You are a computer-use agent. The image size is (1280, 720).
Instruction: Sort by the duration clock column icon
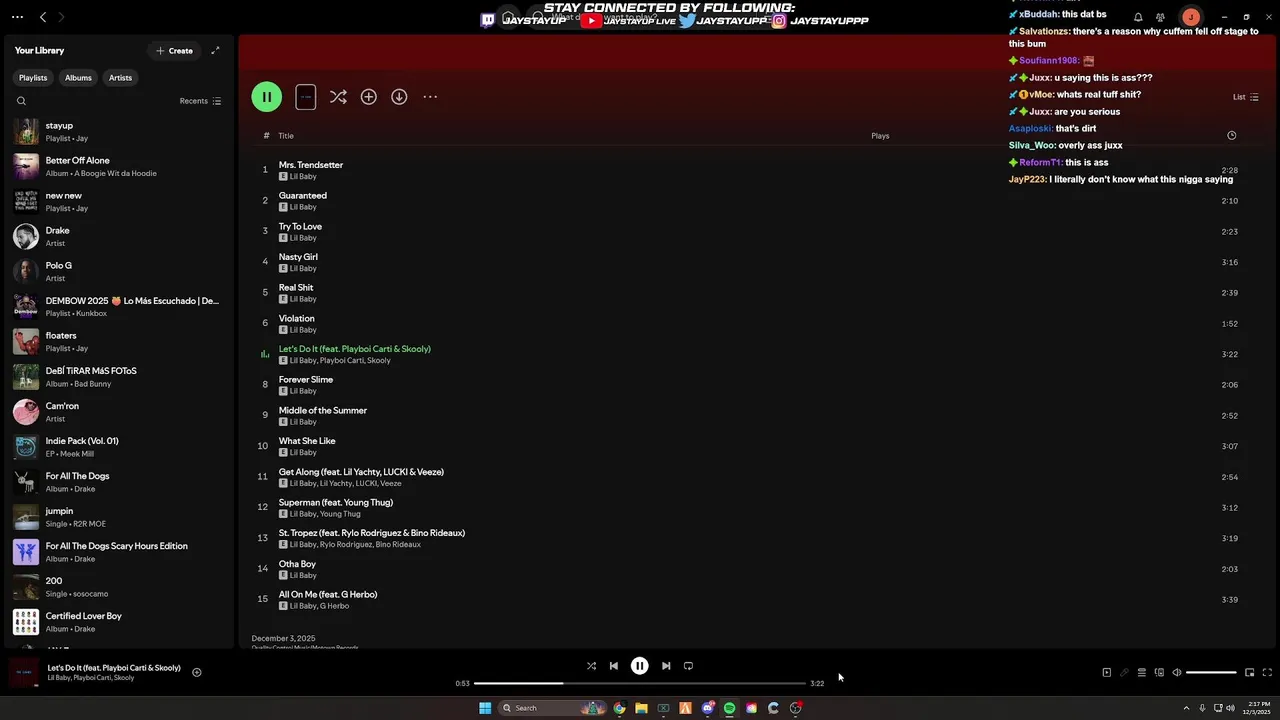coord(1231,135)
